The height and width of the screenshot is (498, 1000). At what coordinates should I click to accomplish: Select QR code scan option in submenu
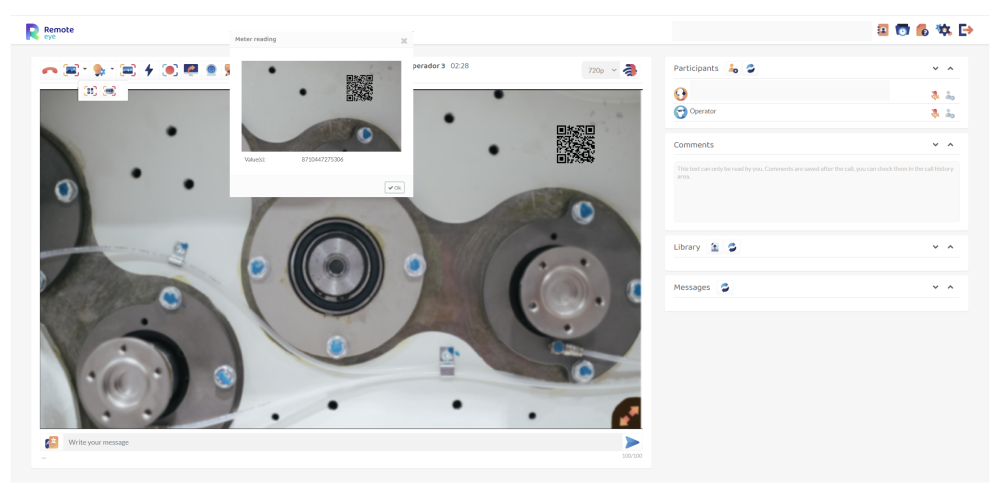click(91, 91)
